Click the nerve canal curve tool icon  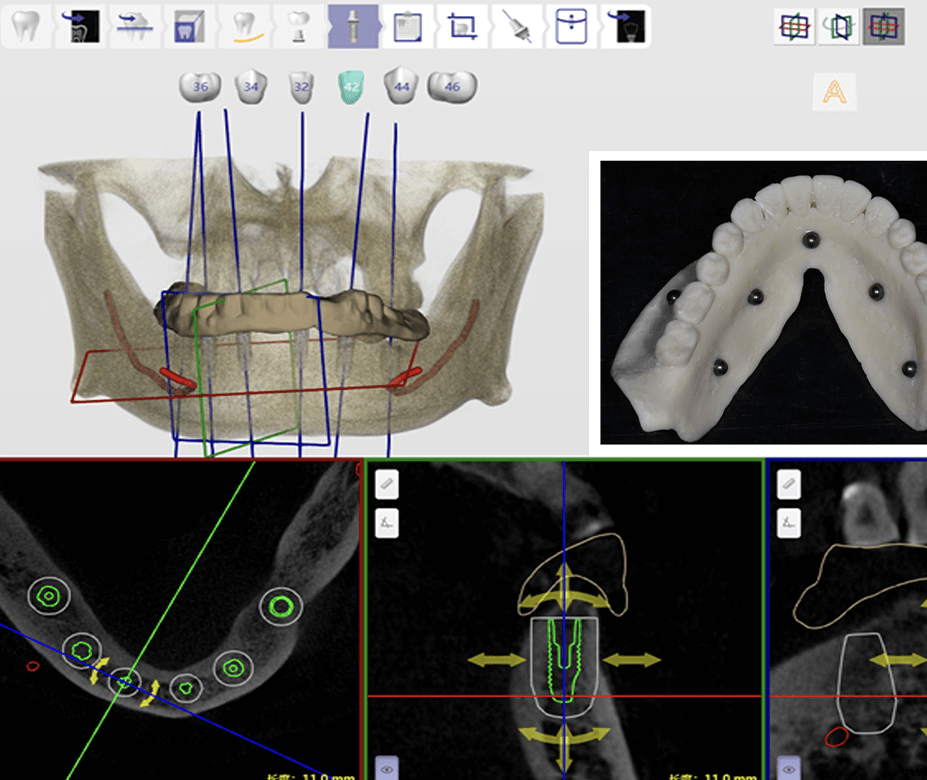(242, 26)
